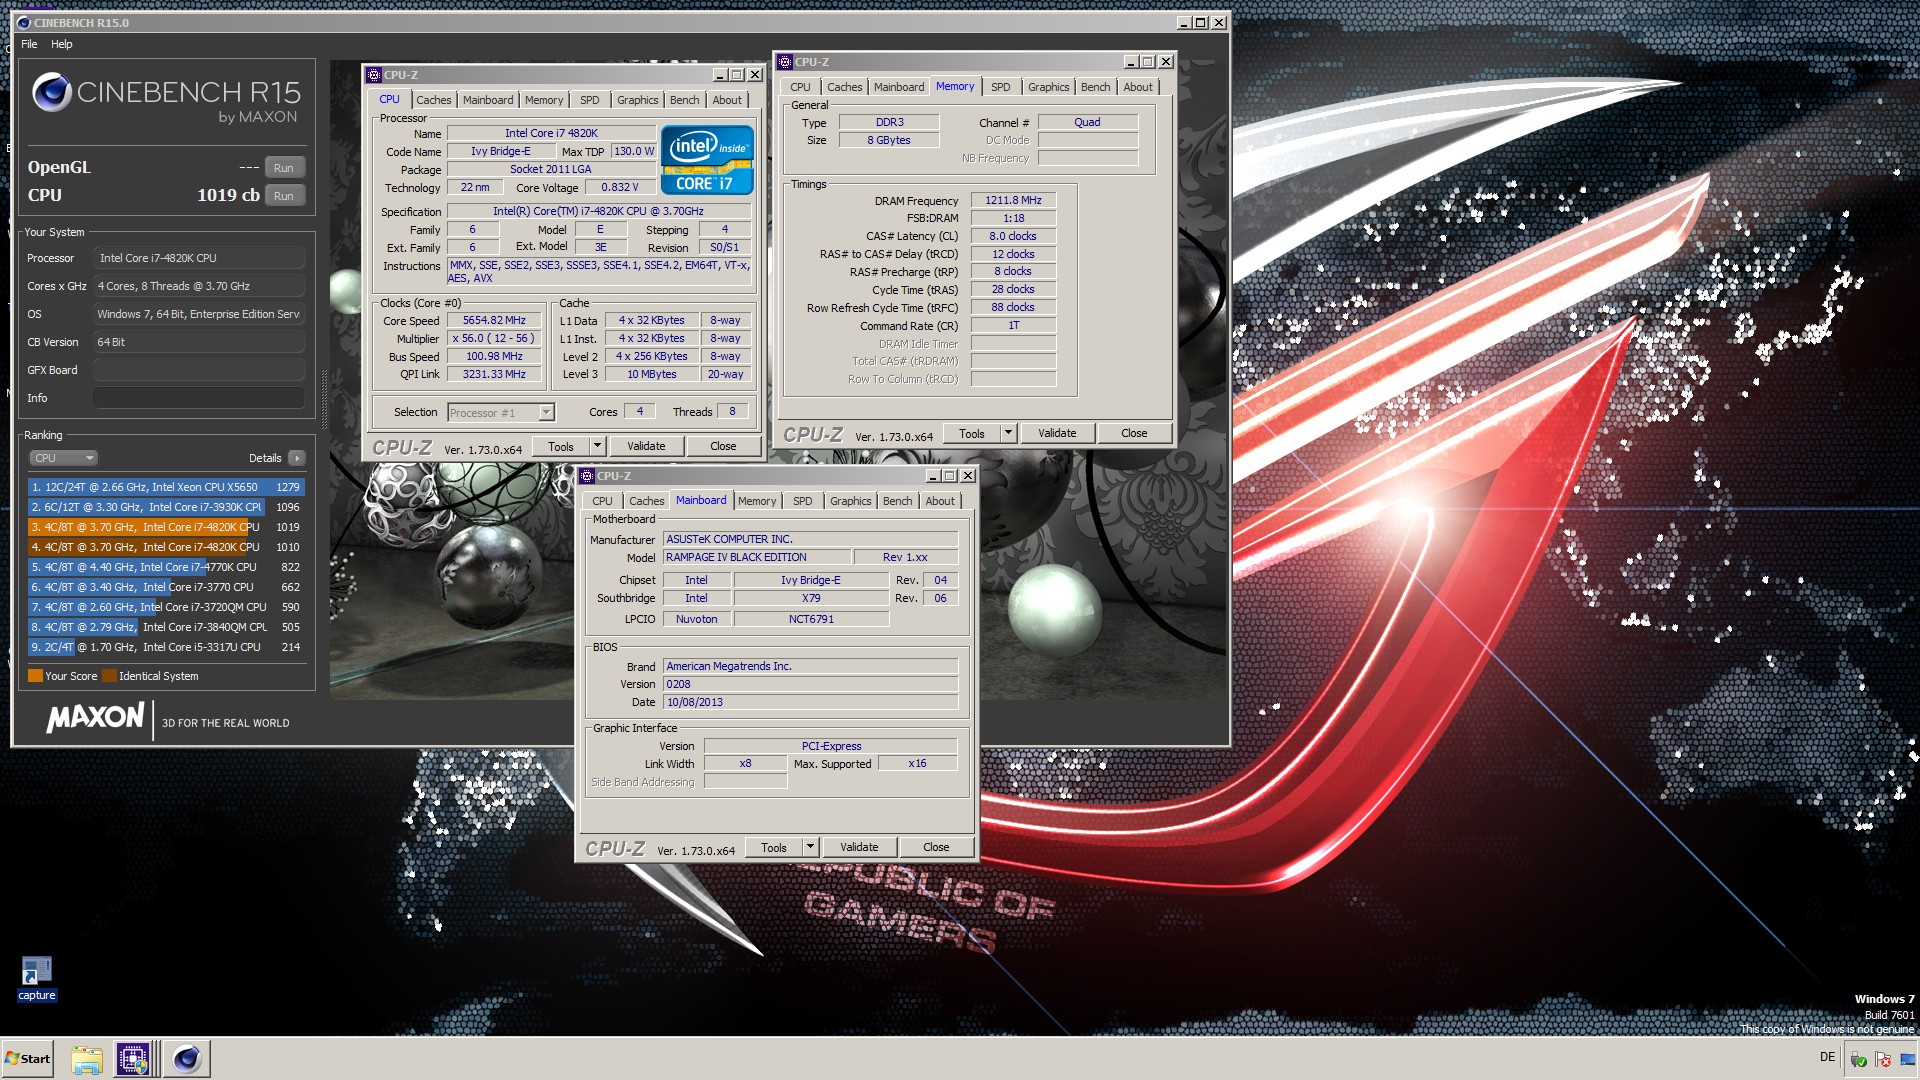1920x1080 pixels.
Task: Open Bench tab in top-left CPU-Z window
Action: tap(684, 100)
